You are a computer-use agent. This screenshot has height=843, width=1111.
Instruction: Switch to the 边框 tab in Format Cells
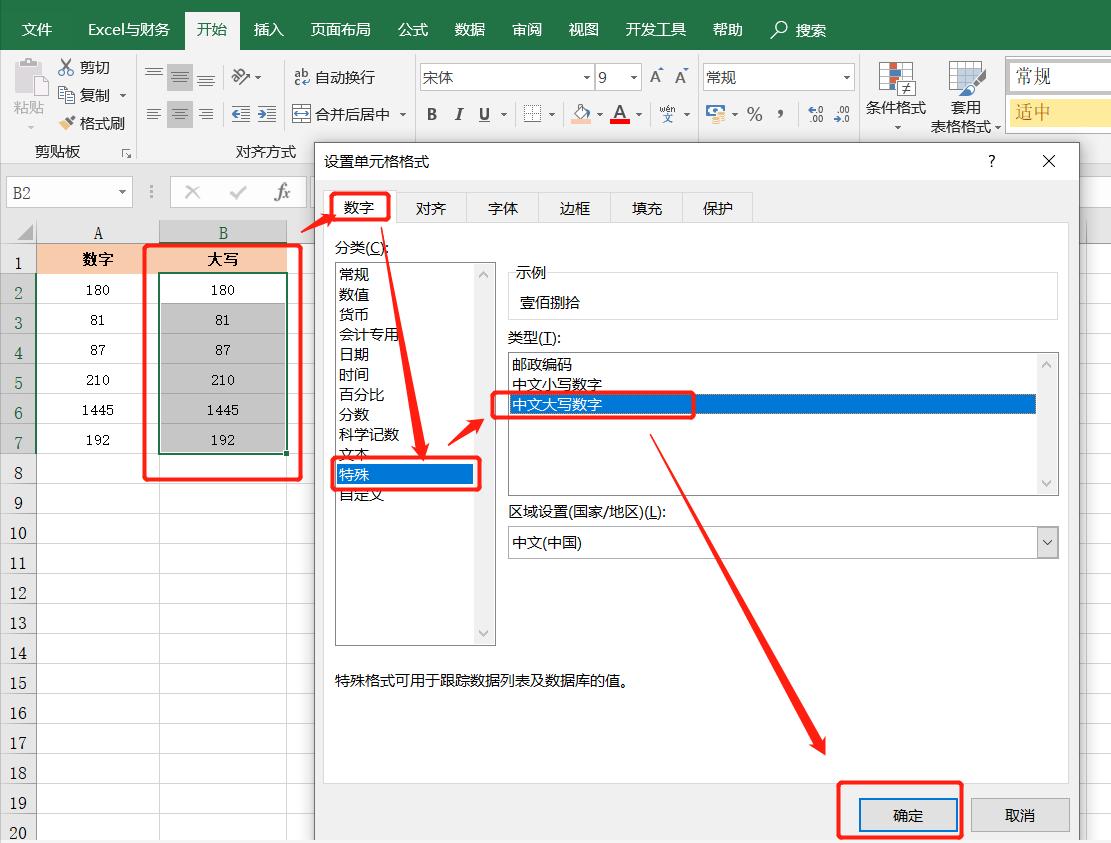pyautogui.click(x=574, y=207)
